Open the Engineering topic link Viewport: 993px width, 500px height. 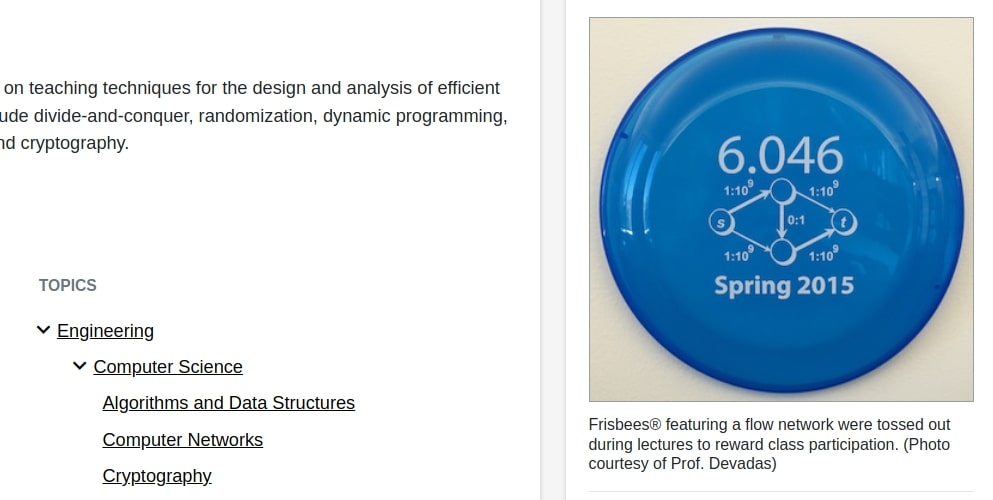click(x=105, y=331)
